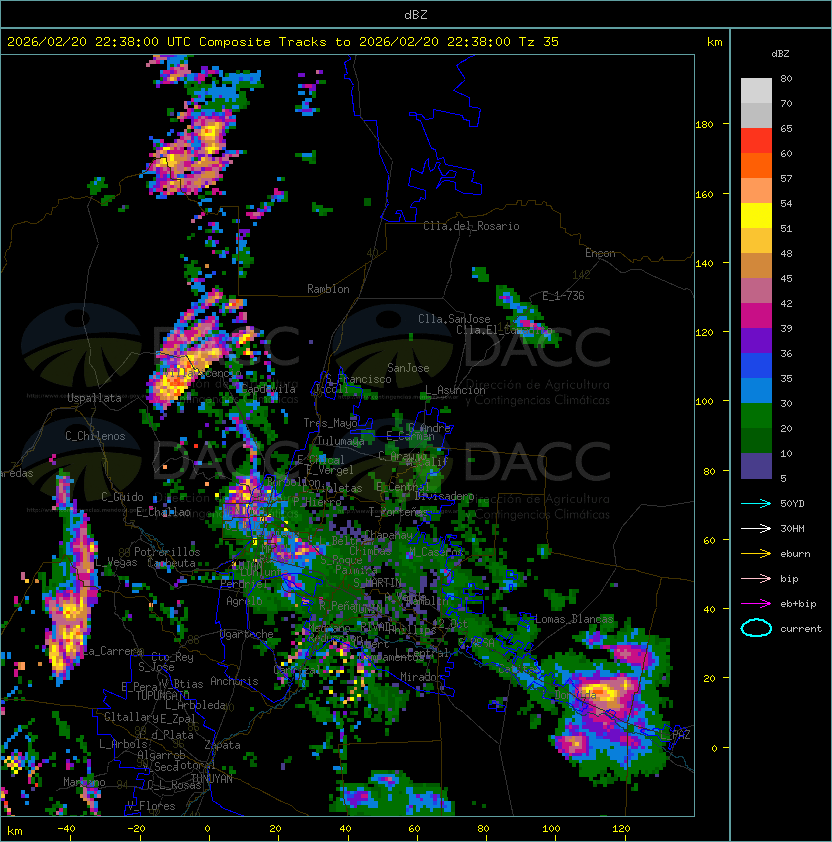Click the 'dBZ' title at top center

tap(416, 15)
